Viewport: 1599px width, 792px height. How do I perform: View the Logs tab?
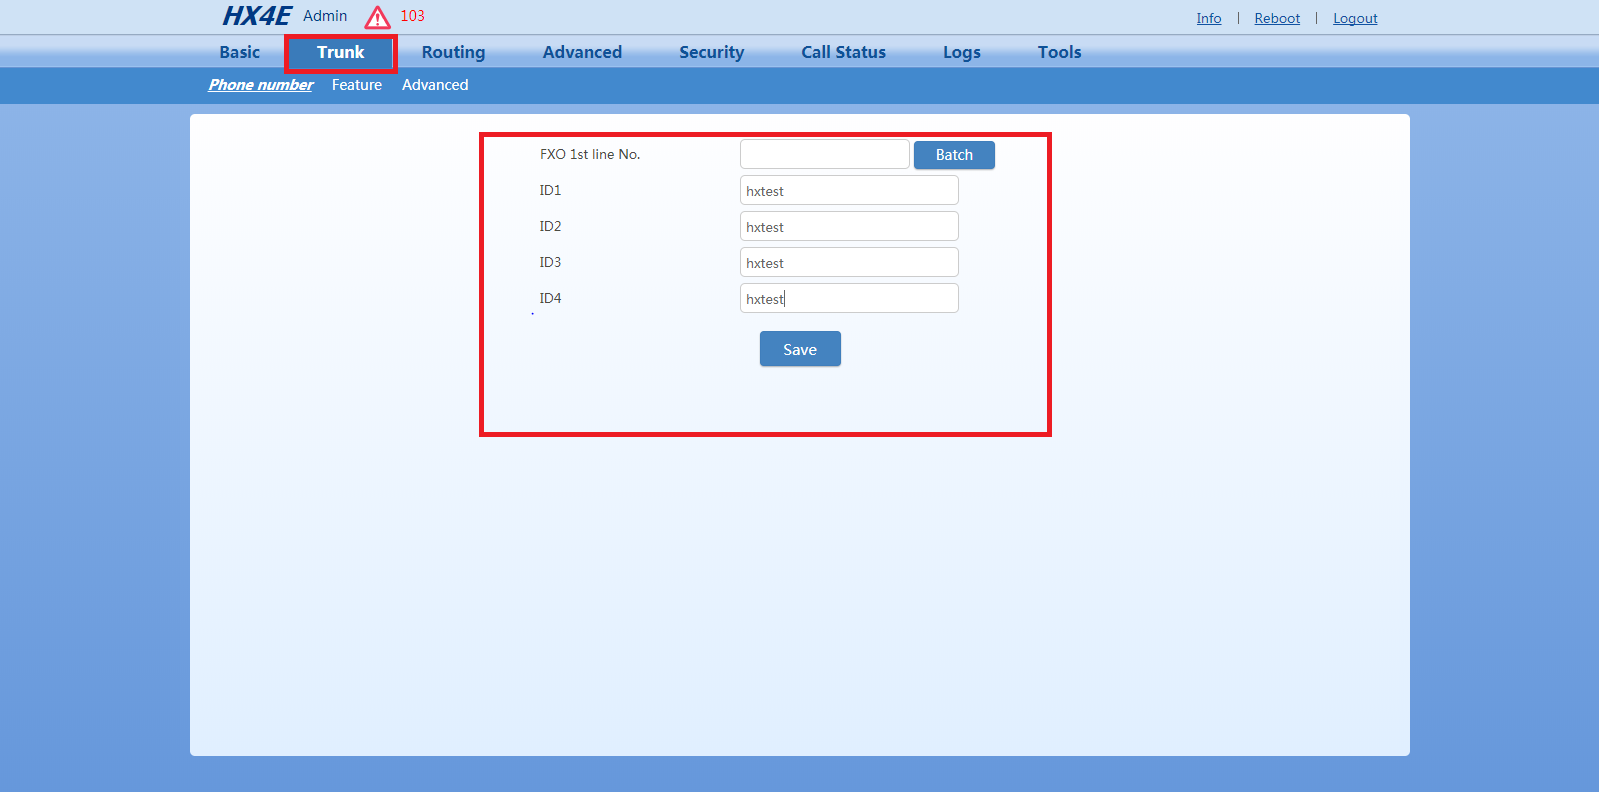click(x=961, y=52)
